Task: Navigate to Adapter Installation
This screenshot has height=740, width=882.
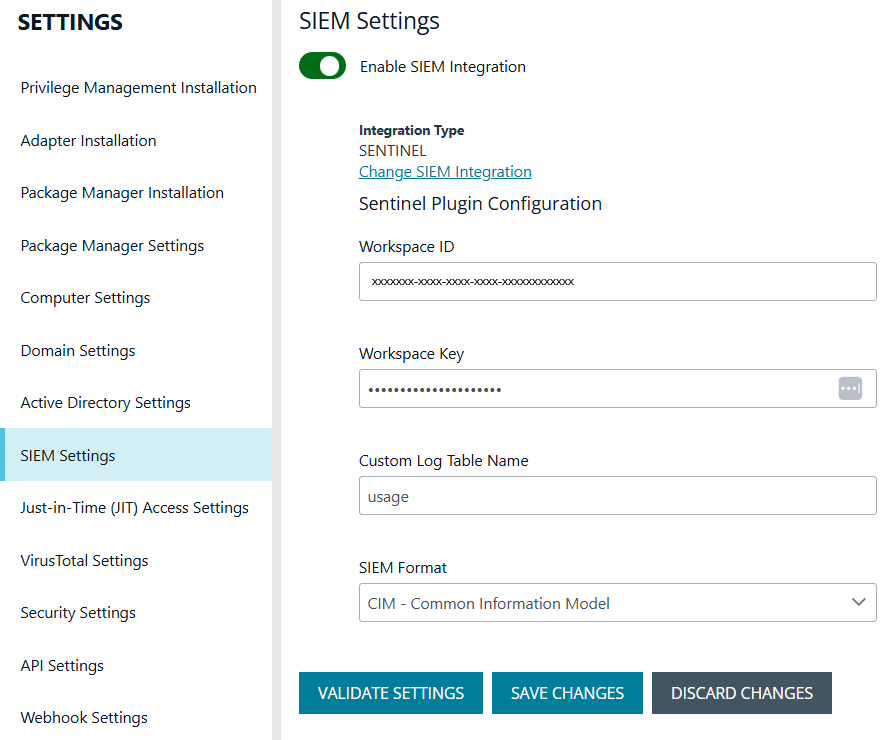Action: 88,140
